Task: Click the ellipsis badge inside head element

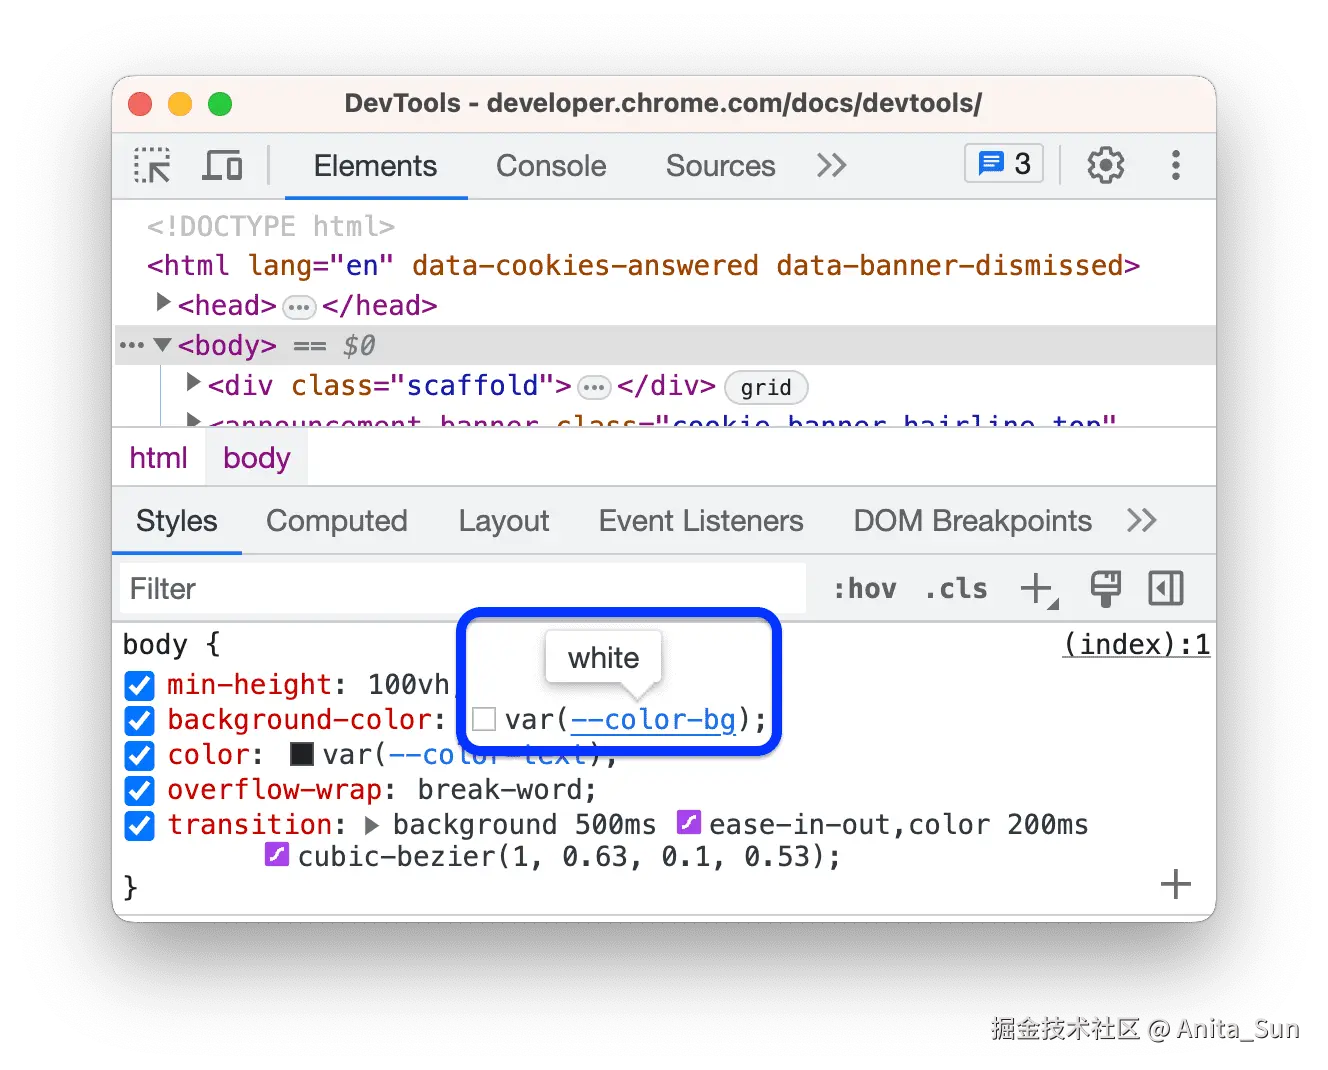Action: pos(299,307)
